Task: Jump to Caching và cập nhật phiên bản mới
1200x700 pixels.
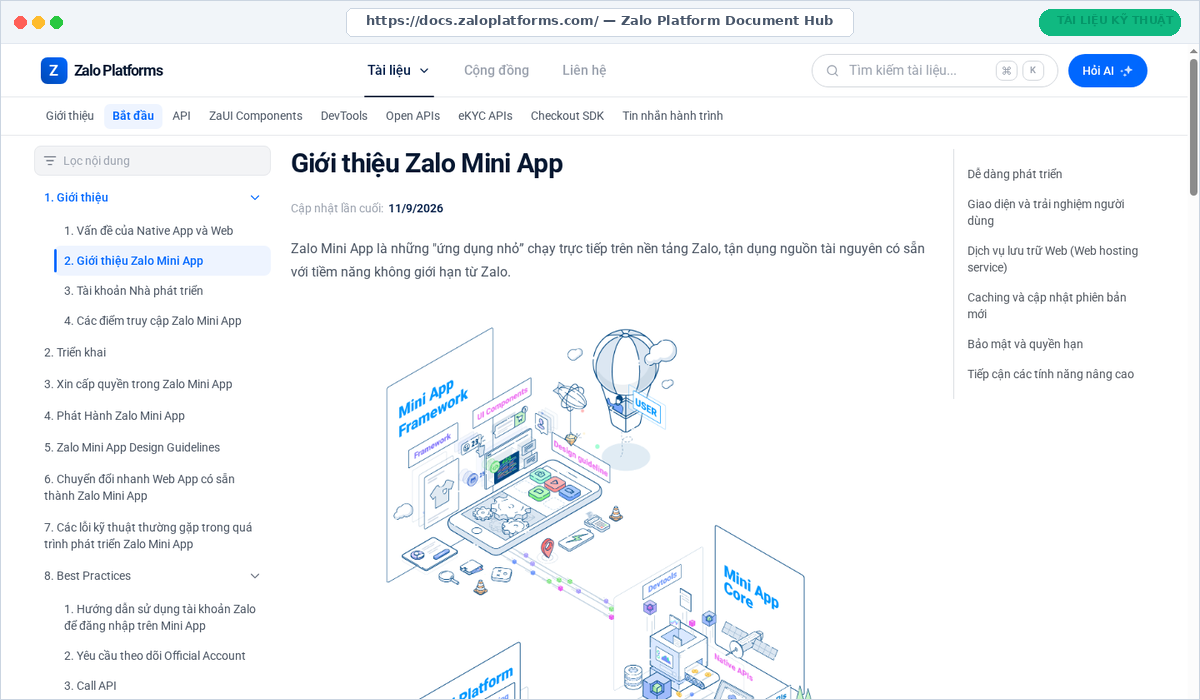Action: click(1047, 306)
